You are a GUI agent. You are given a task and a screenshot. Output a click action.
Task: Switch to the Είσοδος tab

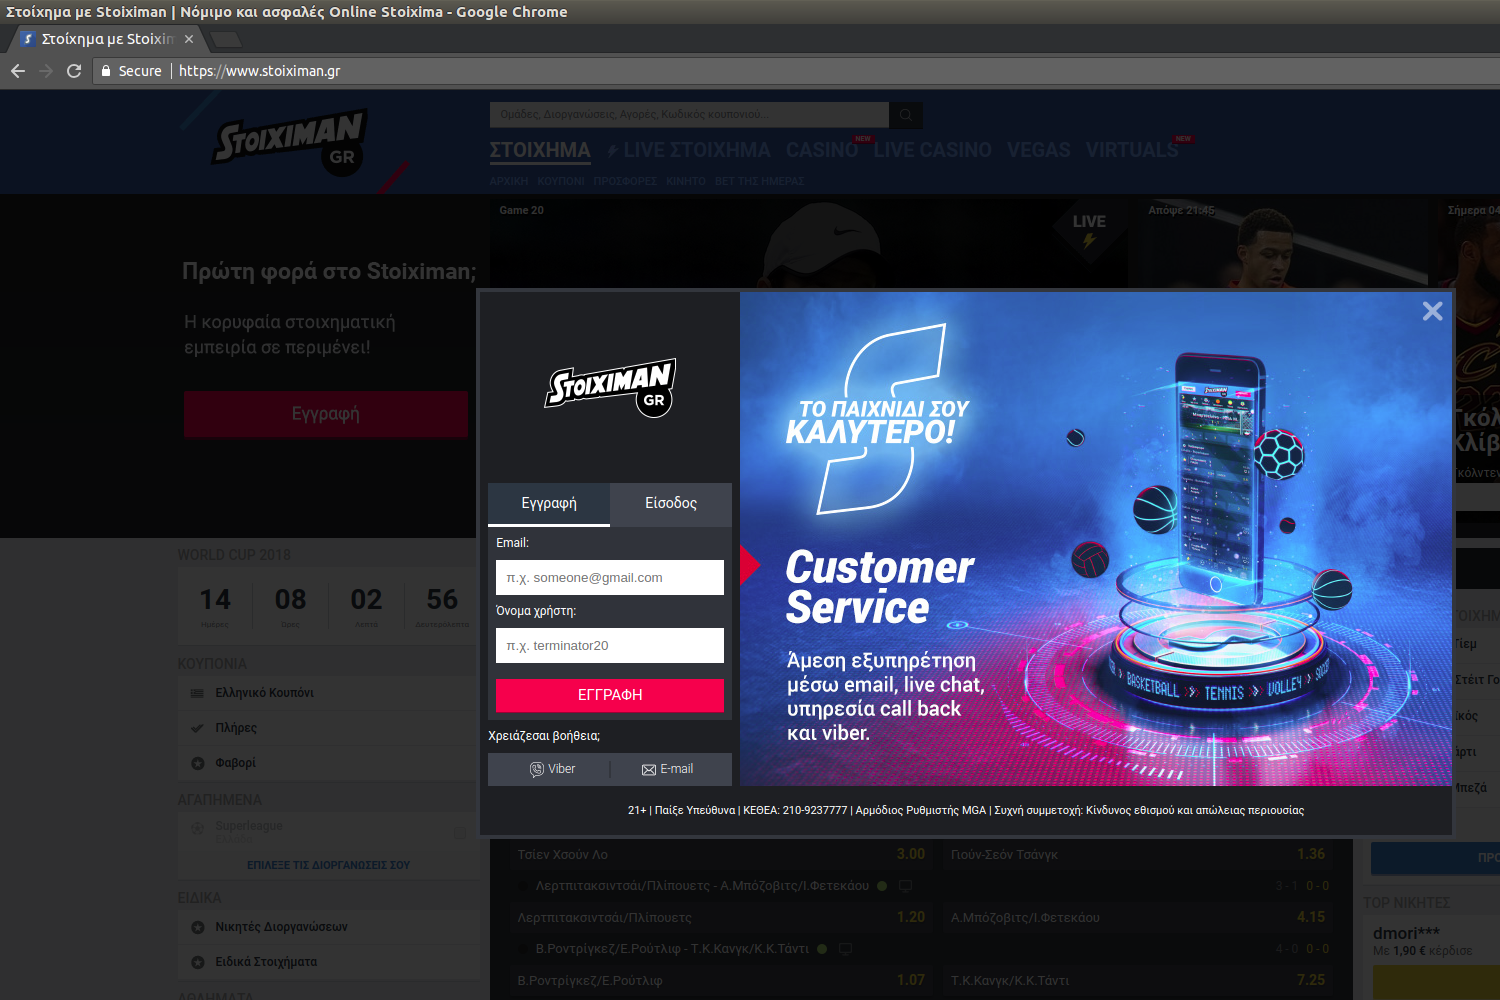(x=671, y=504)
